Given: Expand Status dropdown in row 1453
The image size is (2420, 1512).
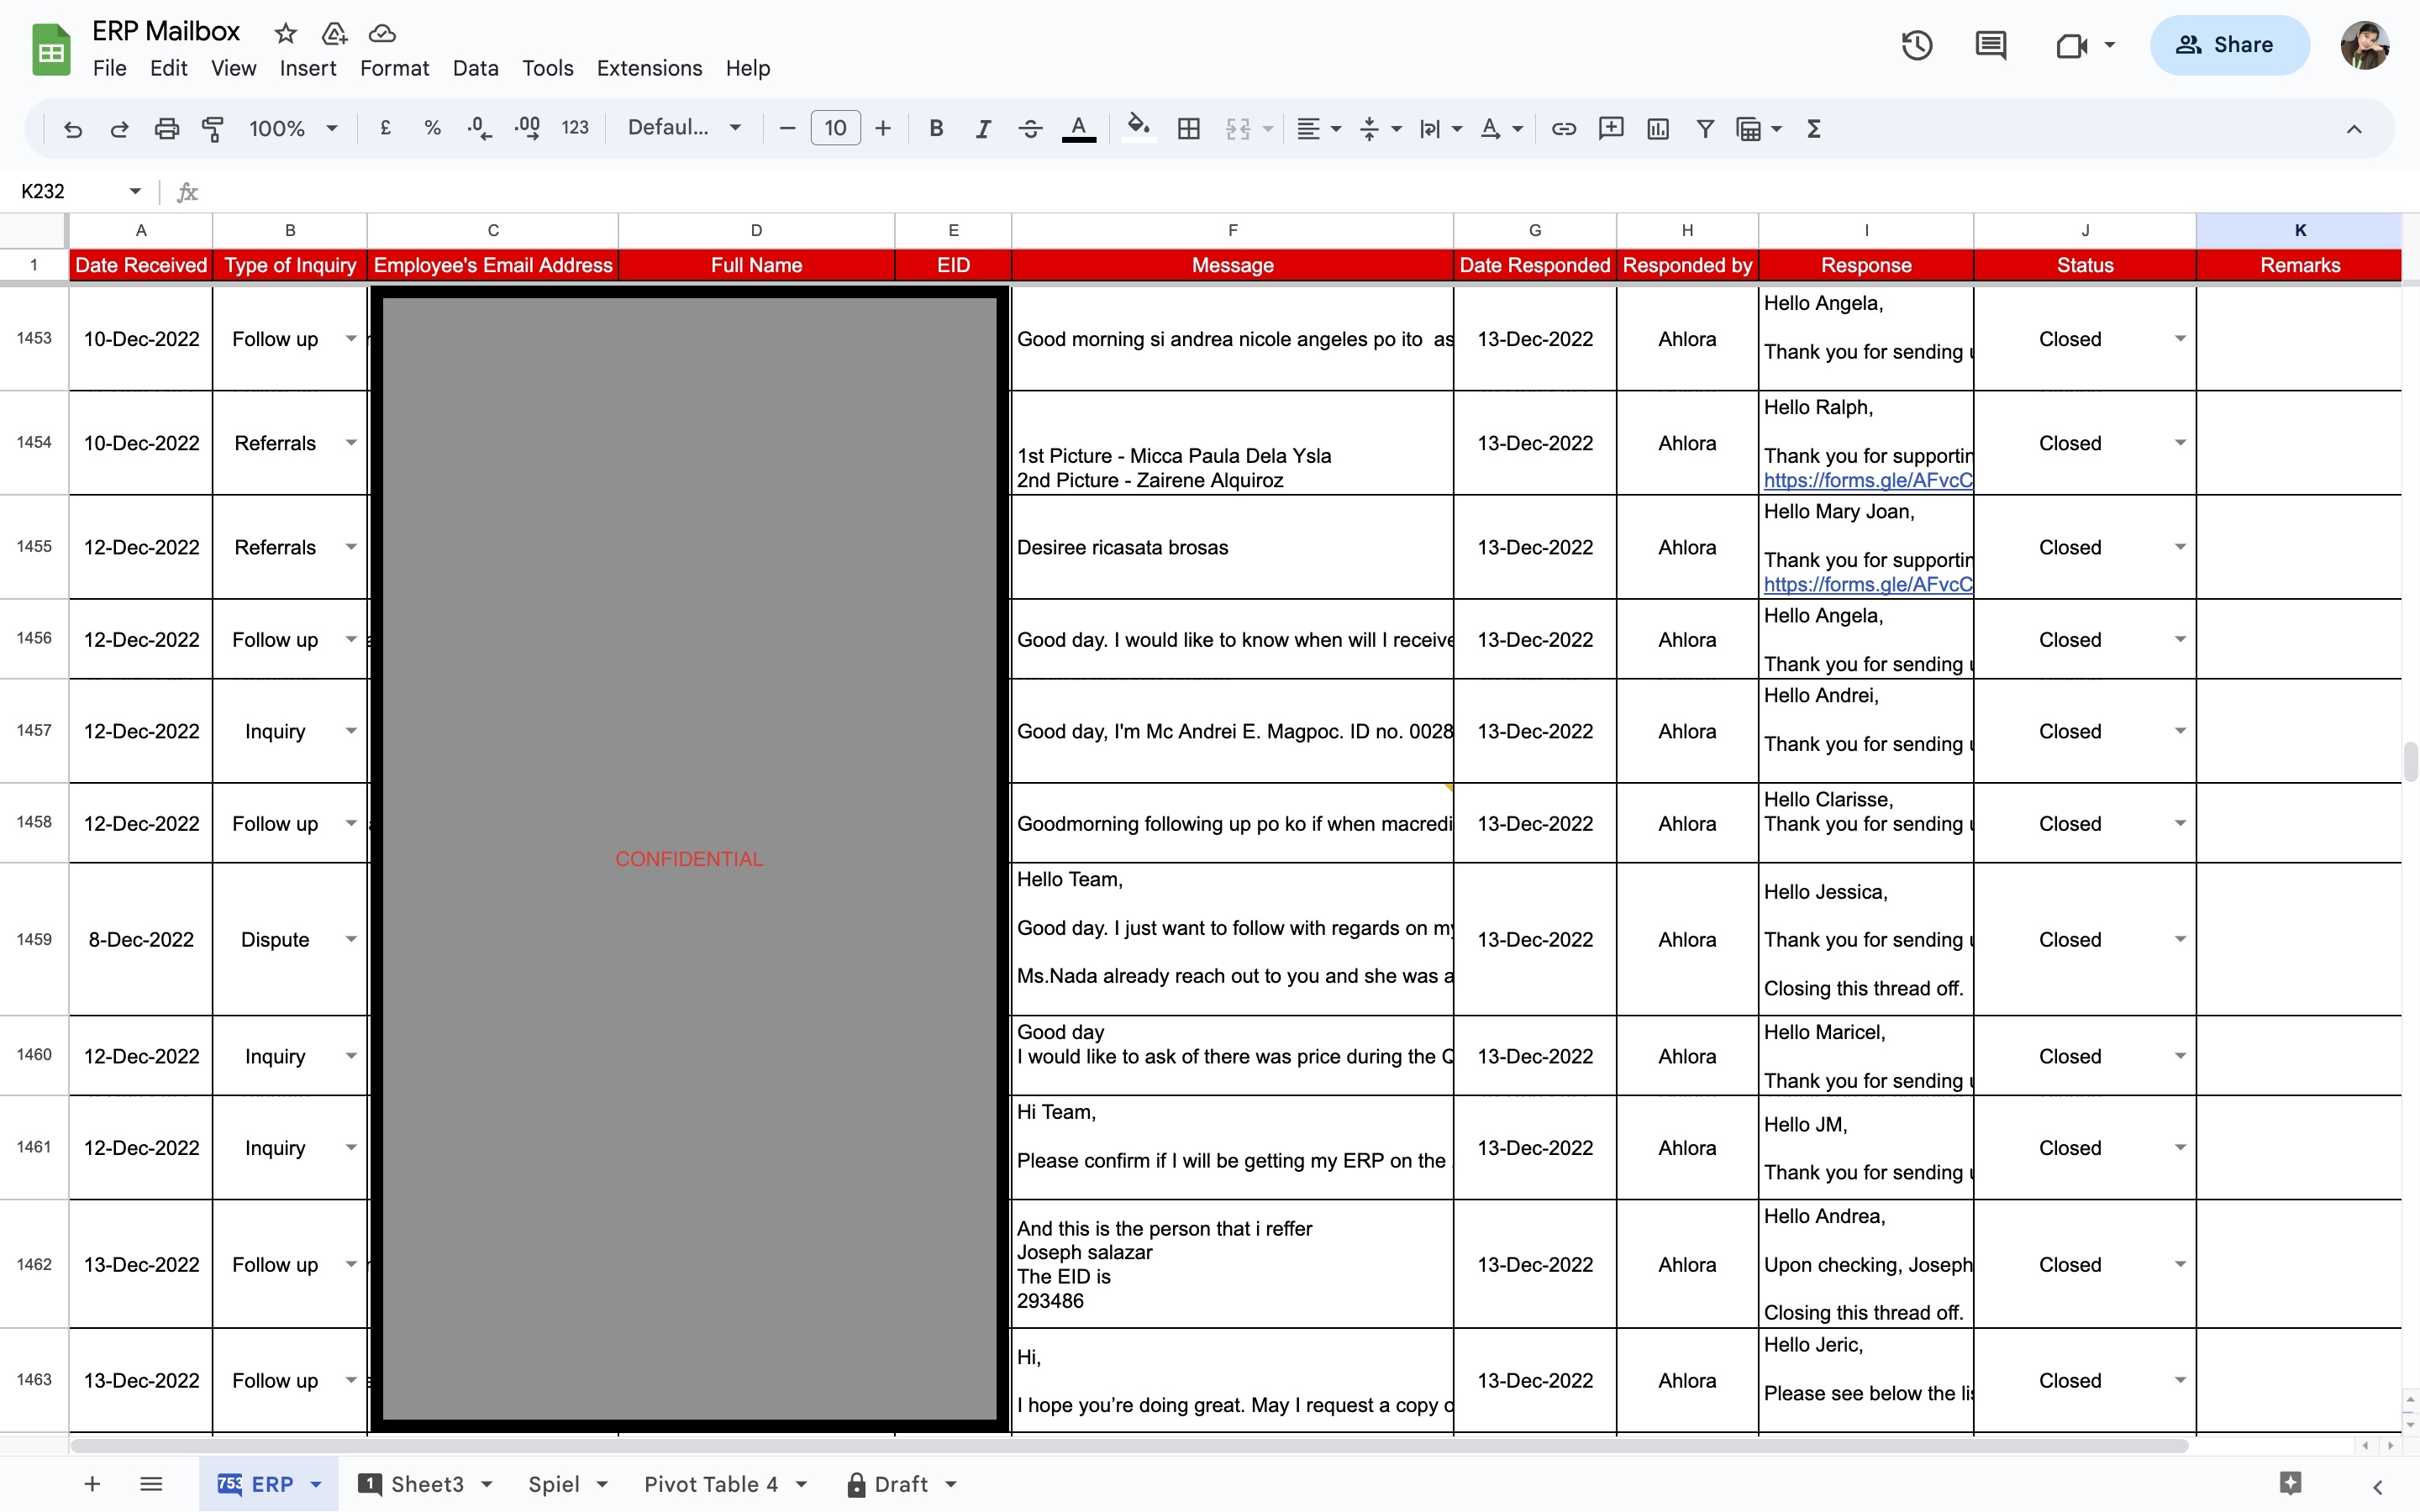Looking at the screenshot, I should (2180, 339).
